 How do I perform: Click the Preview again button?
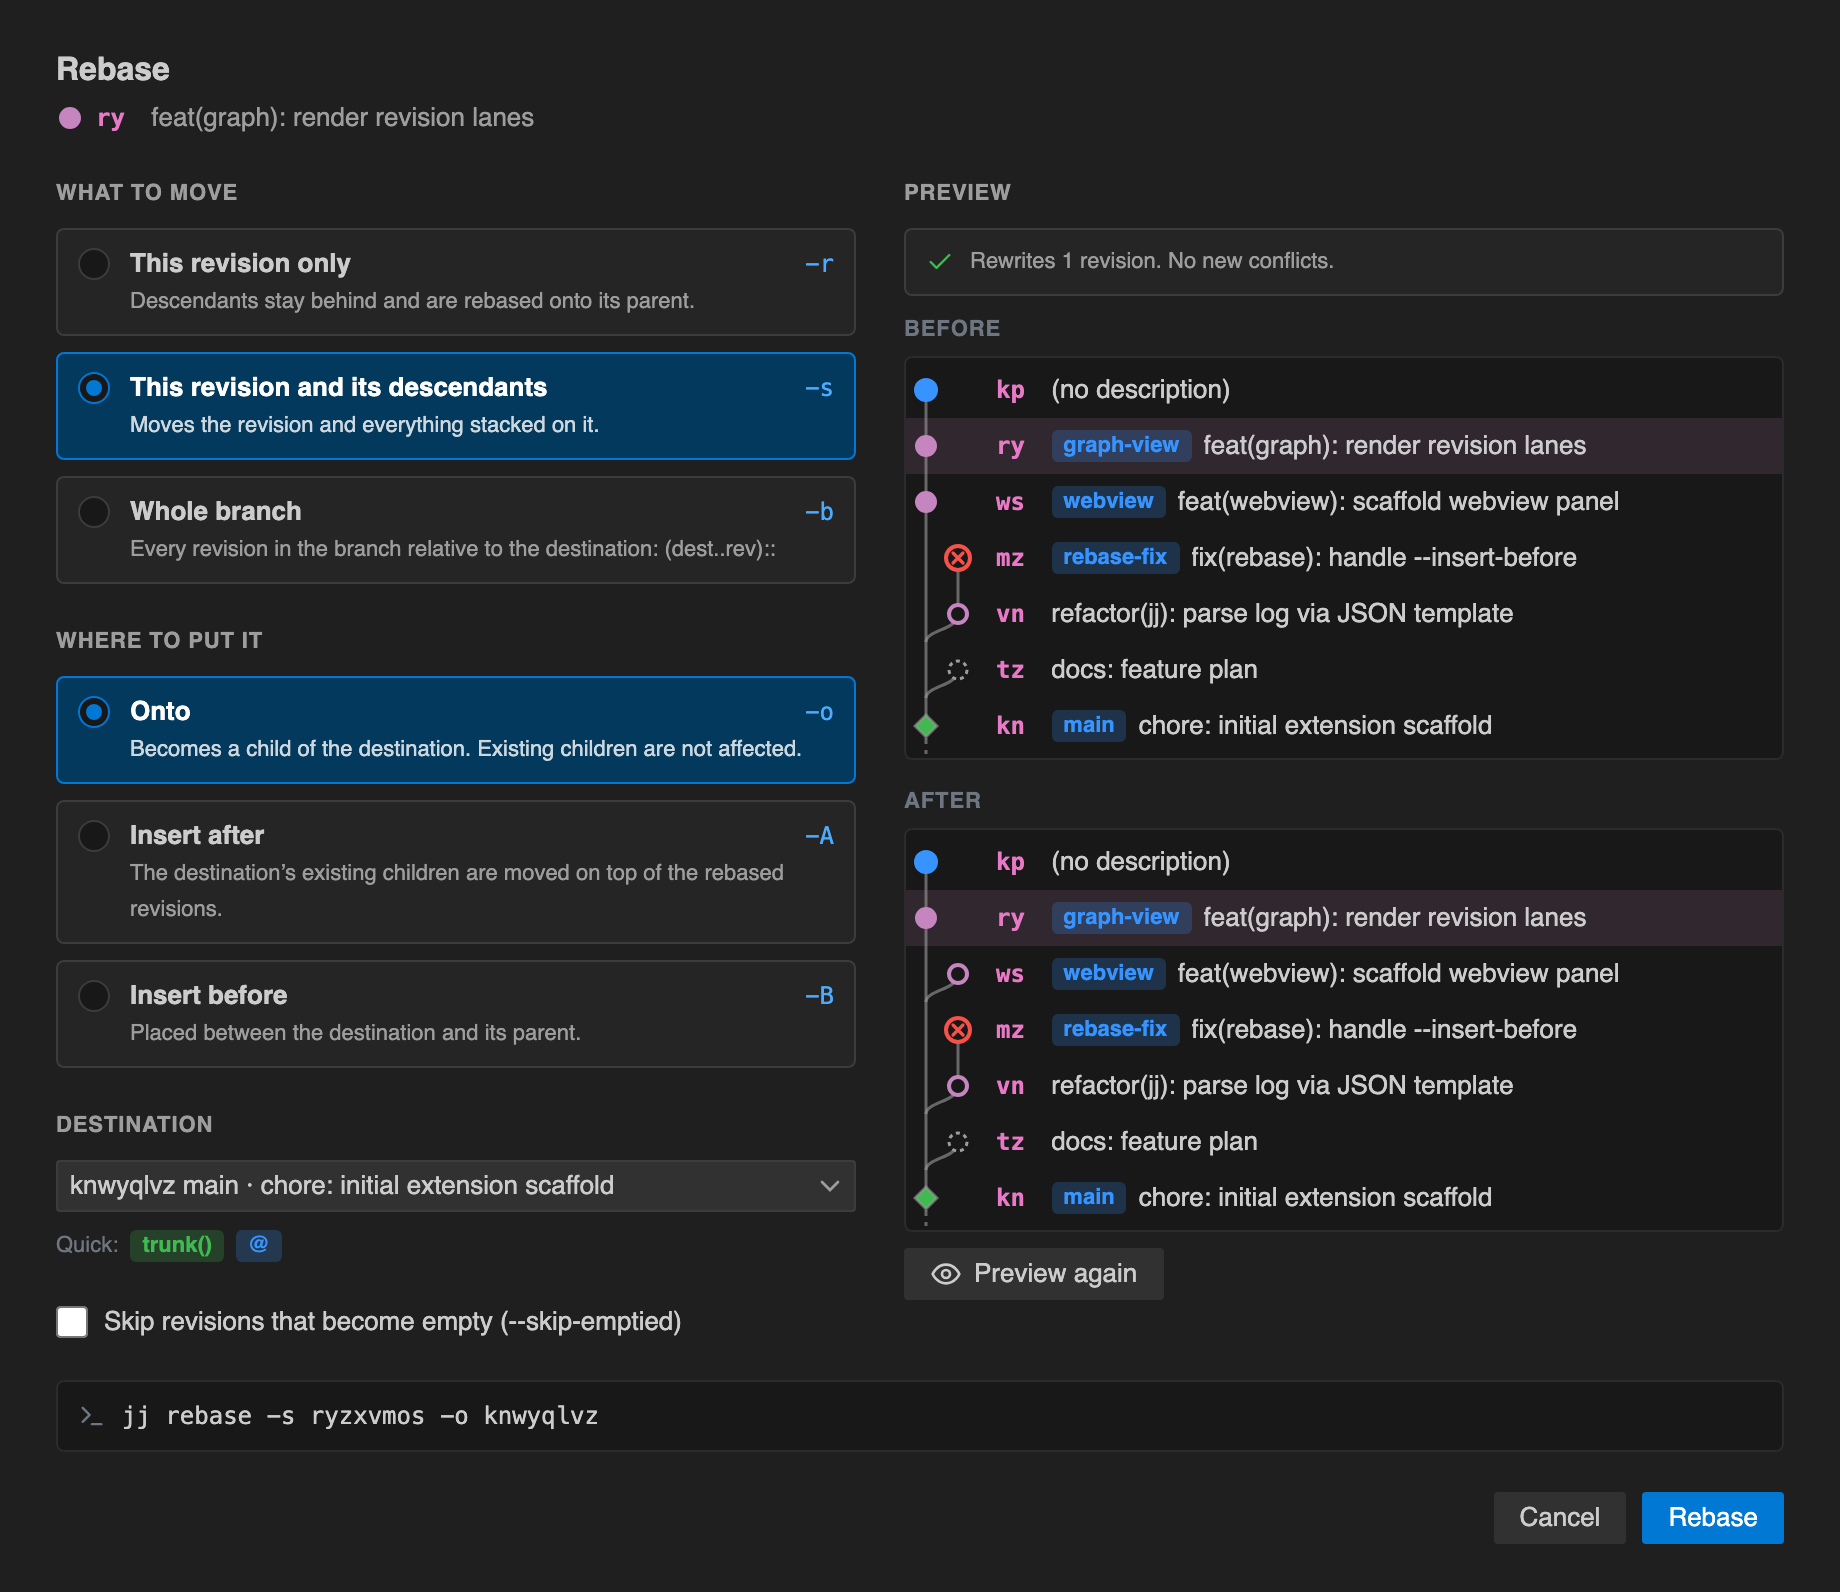pyautogui.click(x=1034, y=1274)
